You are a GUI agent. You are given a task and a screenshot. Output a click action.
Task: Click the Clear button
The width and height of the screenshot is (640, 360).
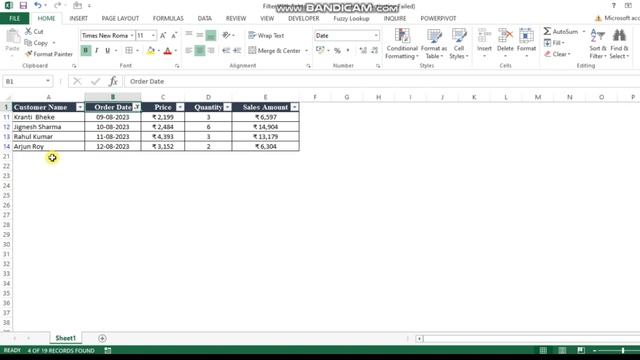click(557, 54)
